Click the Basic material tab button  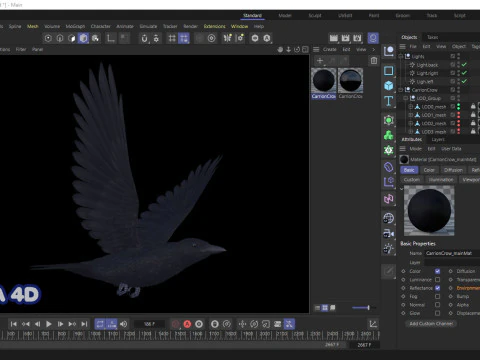[x=409, y=170]
